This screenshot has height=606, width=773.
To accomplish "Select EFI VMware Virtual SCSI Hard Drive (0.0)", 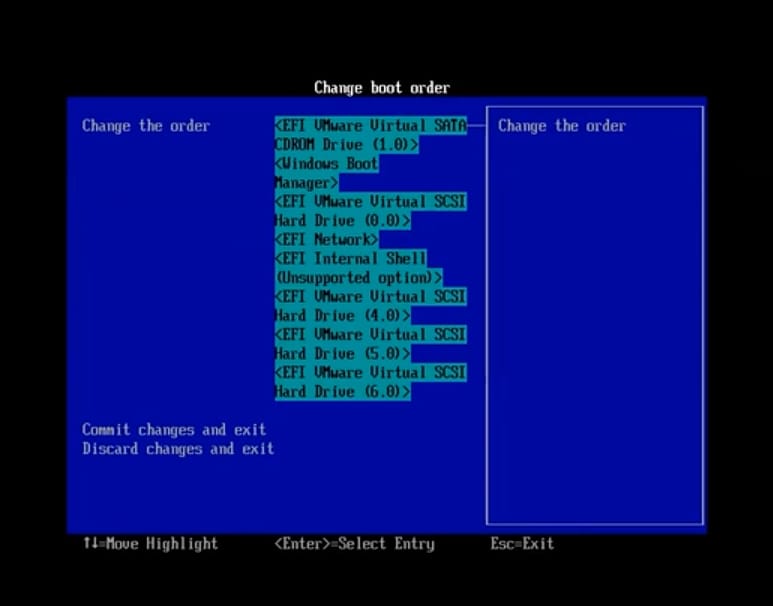I will pyautogui.click(x=371, y=211).
